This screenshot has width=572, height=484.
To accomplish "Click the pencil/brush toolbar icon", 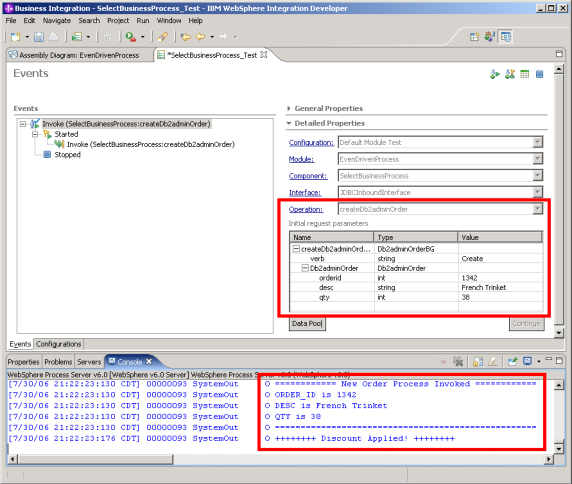I will (163, 36).
